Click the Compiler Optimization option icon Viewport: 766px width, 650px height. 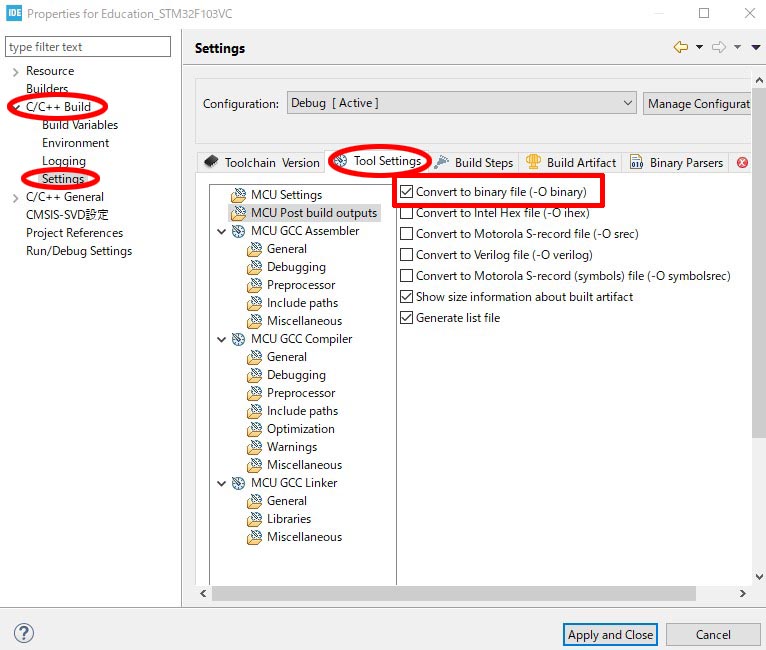255,429
